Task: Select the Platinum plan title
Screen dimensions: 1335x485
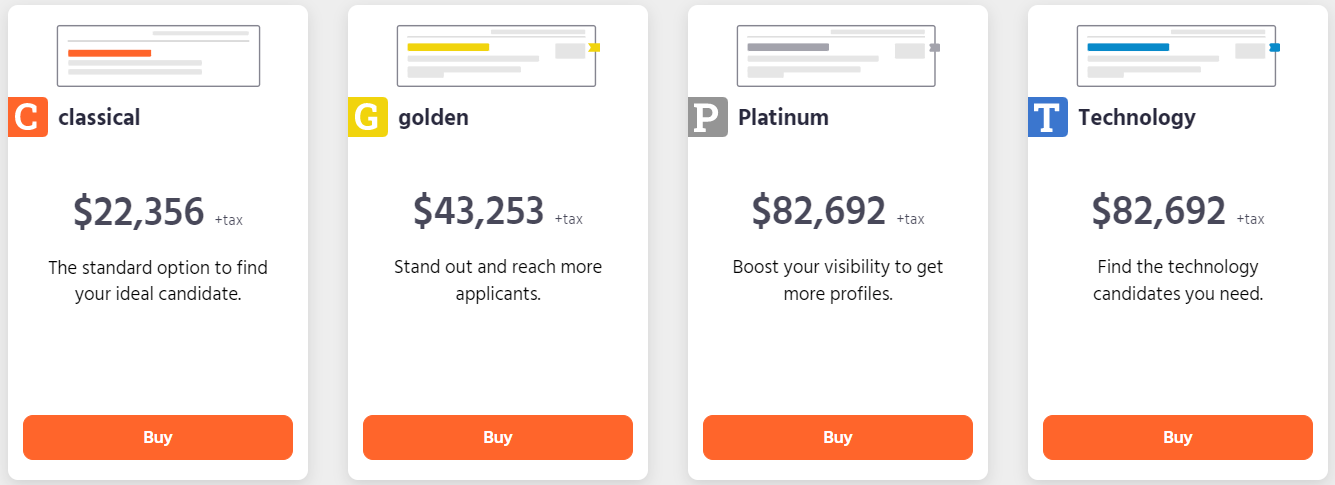Action: coord(783,117)
